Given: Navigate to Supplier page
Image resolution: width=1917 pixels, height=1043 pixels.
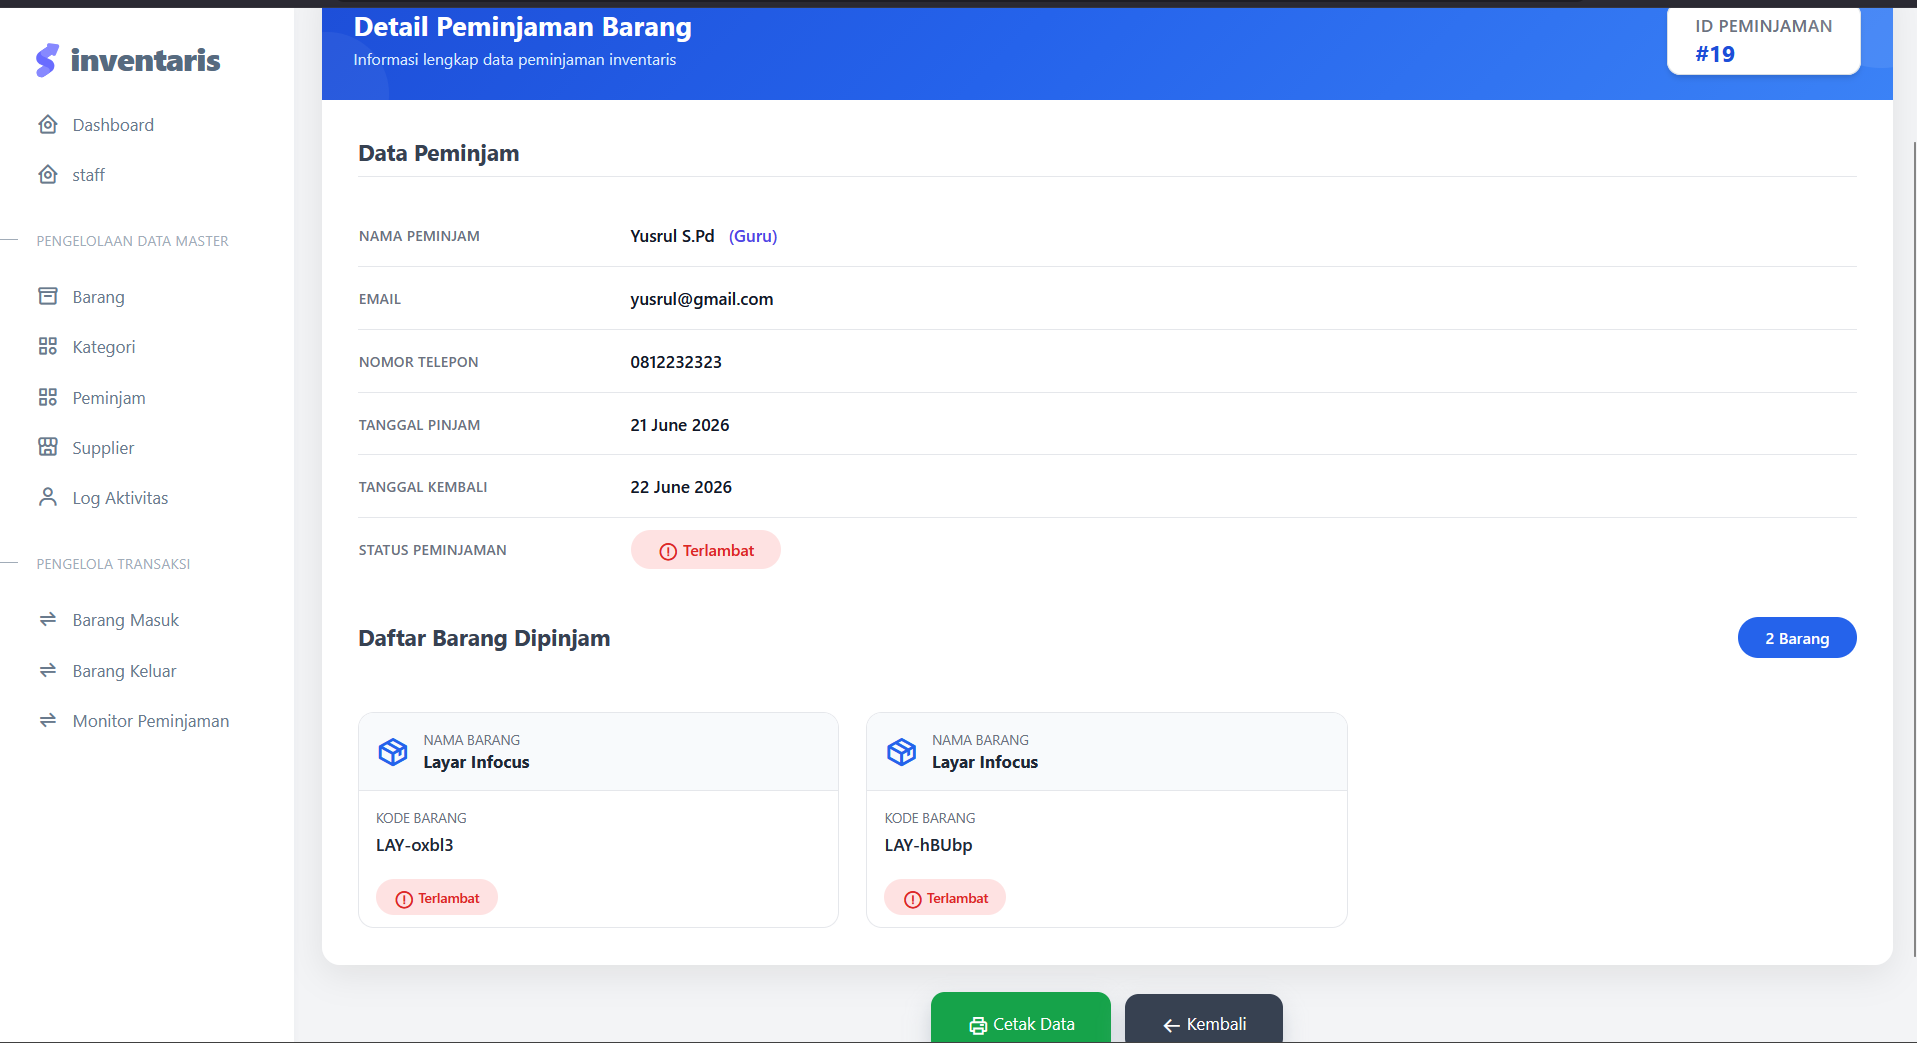Looking at the screenshot, I should (x=103, y=448).
